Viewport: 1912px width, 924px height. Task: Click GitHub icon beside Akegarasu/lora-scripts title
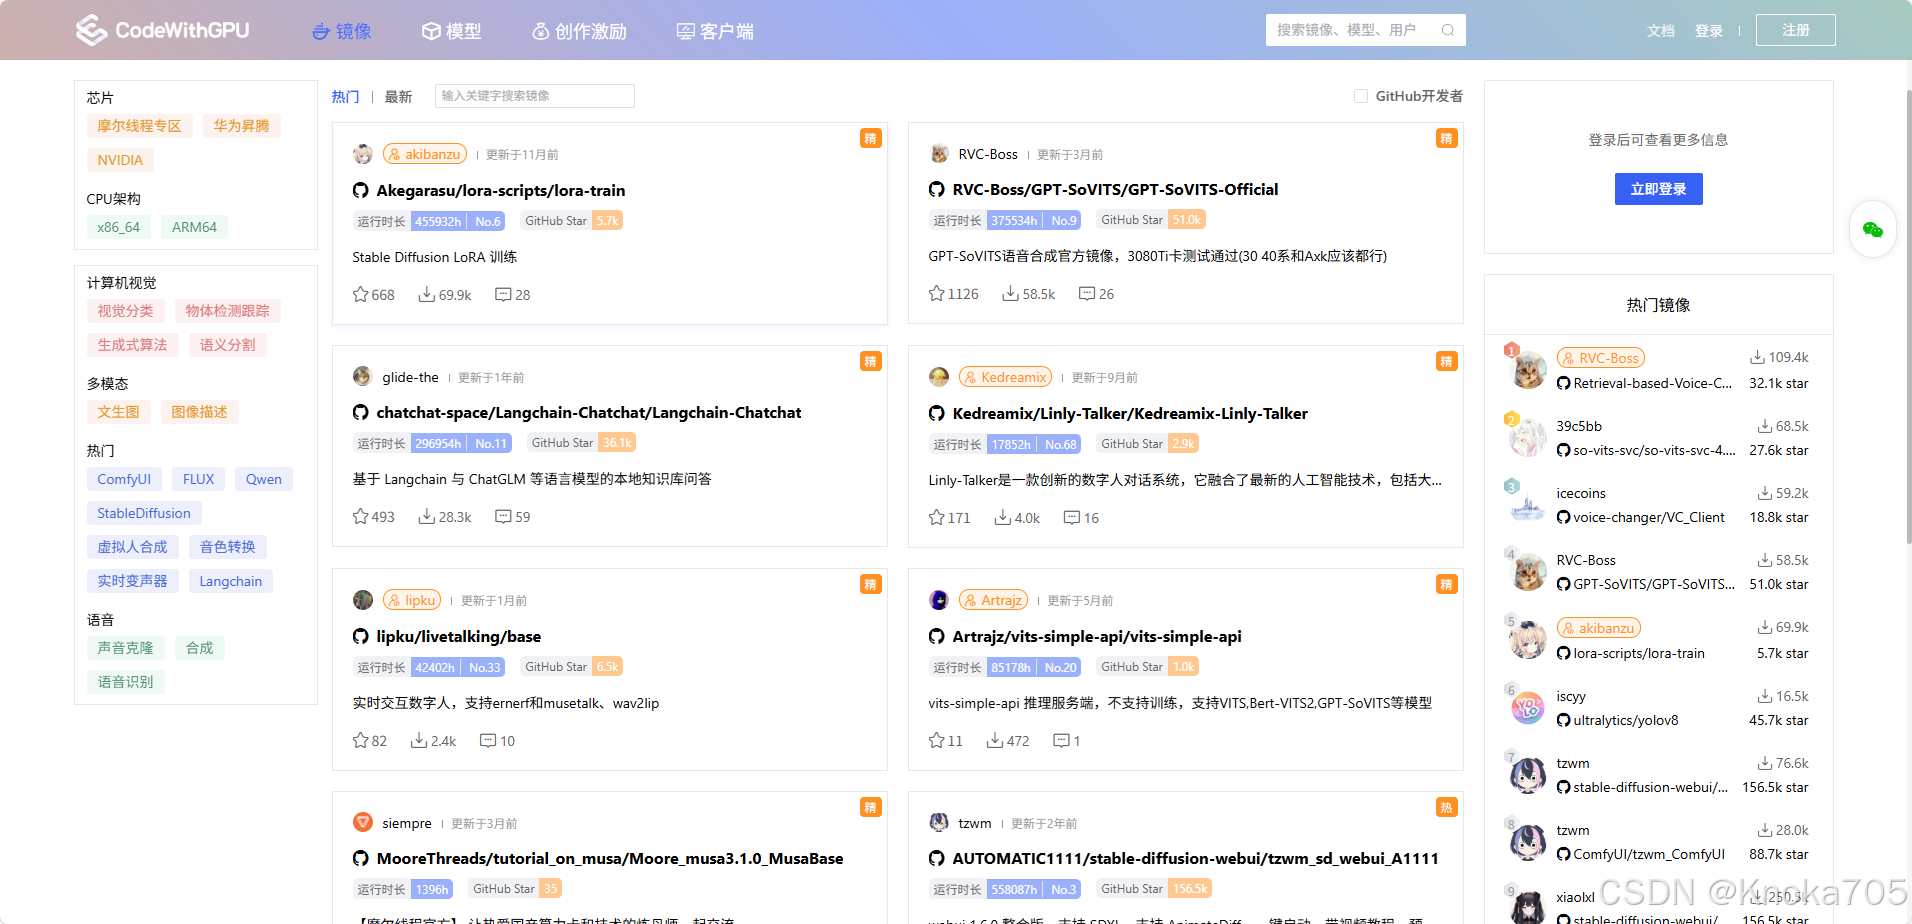pyautogui.click(x=360, y=190)
